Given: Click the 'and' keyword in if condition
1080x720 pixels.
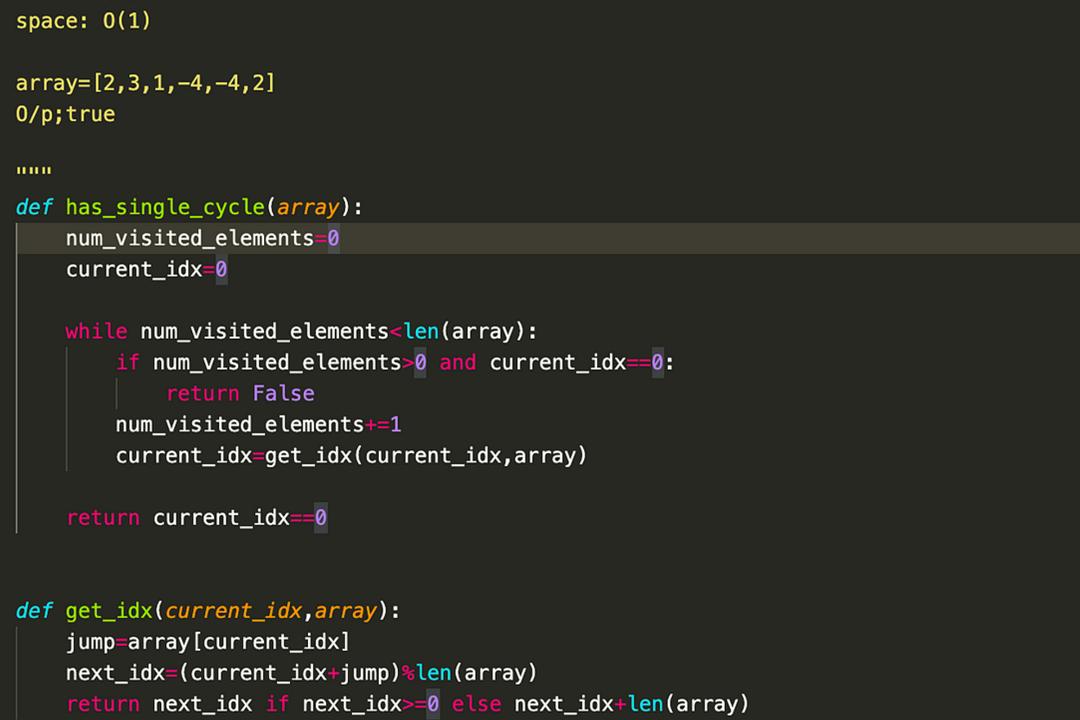Looking at the screenshot, I should [458, 362].
